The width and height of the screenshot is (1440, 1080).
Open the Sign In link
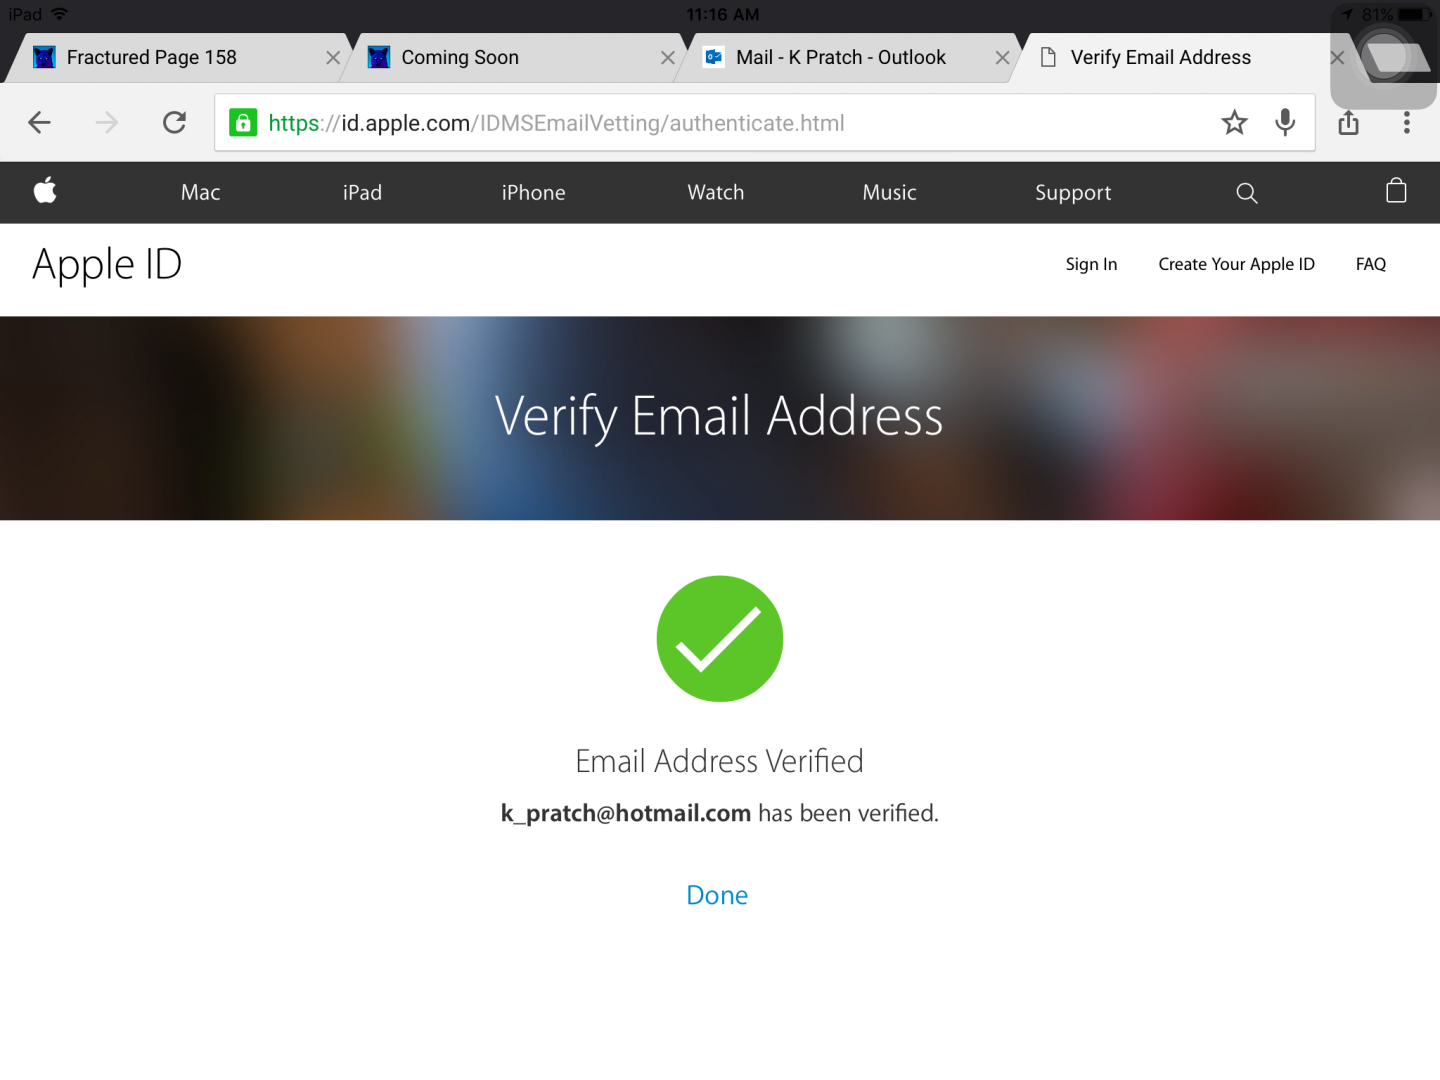tap(1091, 264)
